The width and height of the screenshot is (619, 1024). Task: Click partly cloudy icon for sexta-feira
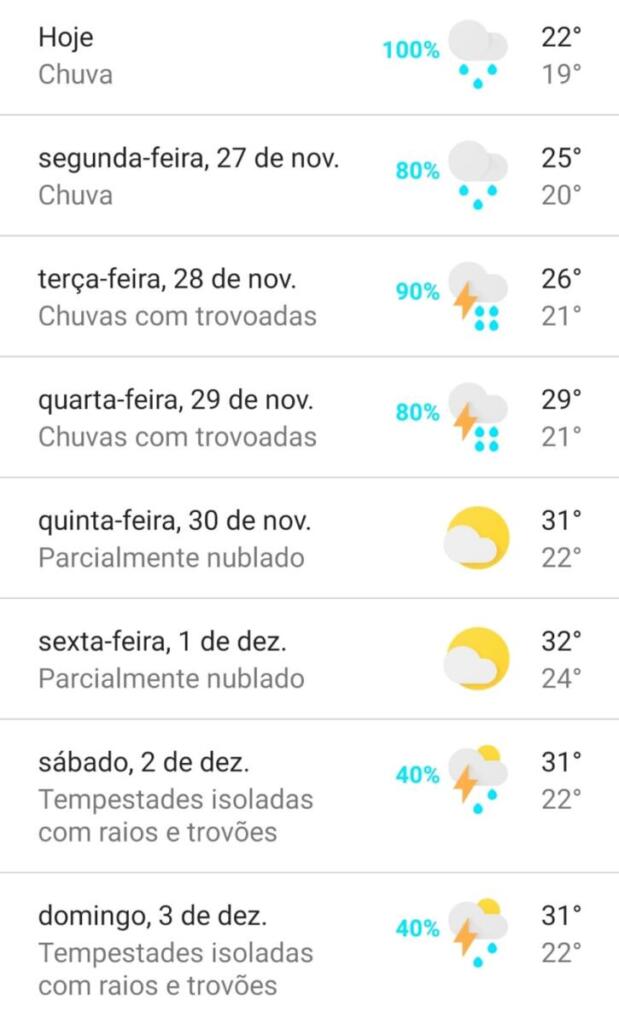477,659
